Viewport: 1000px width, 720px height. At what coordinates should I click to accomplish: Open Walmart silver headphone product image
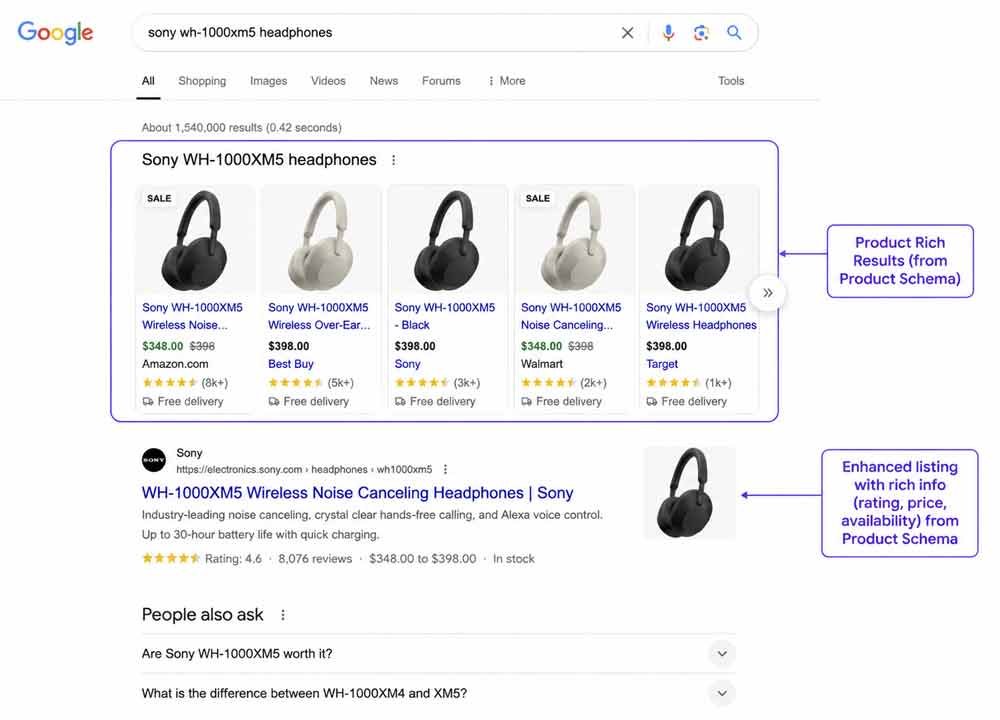(x=574, y=240)
